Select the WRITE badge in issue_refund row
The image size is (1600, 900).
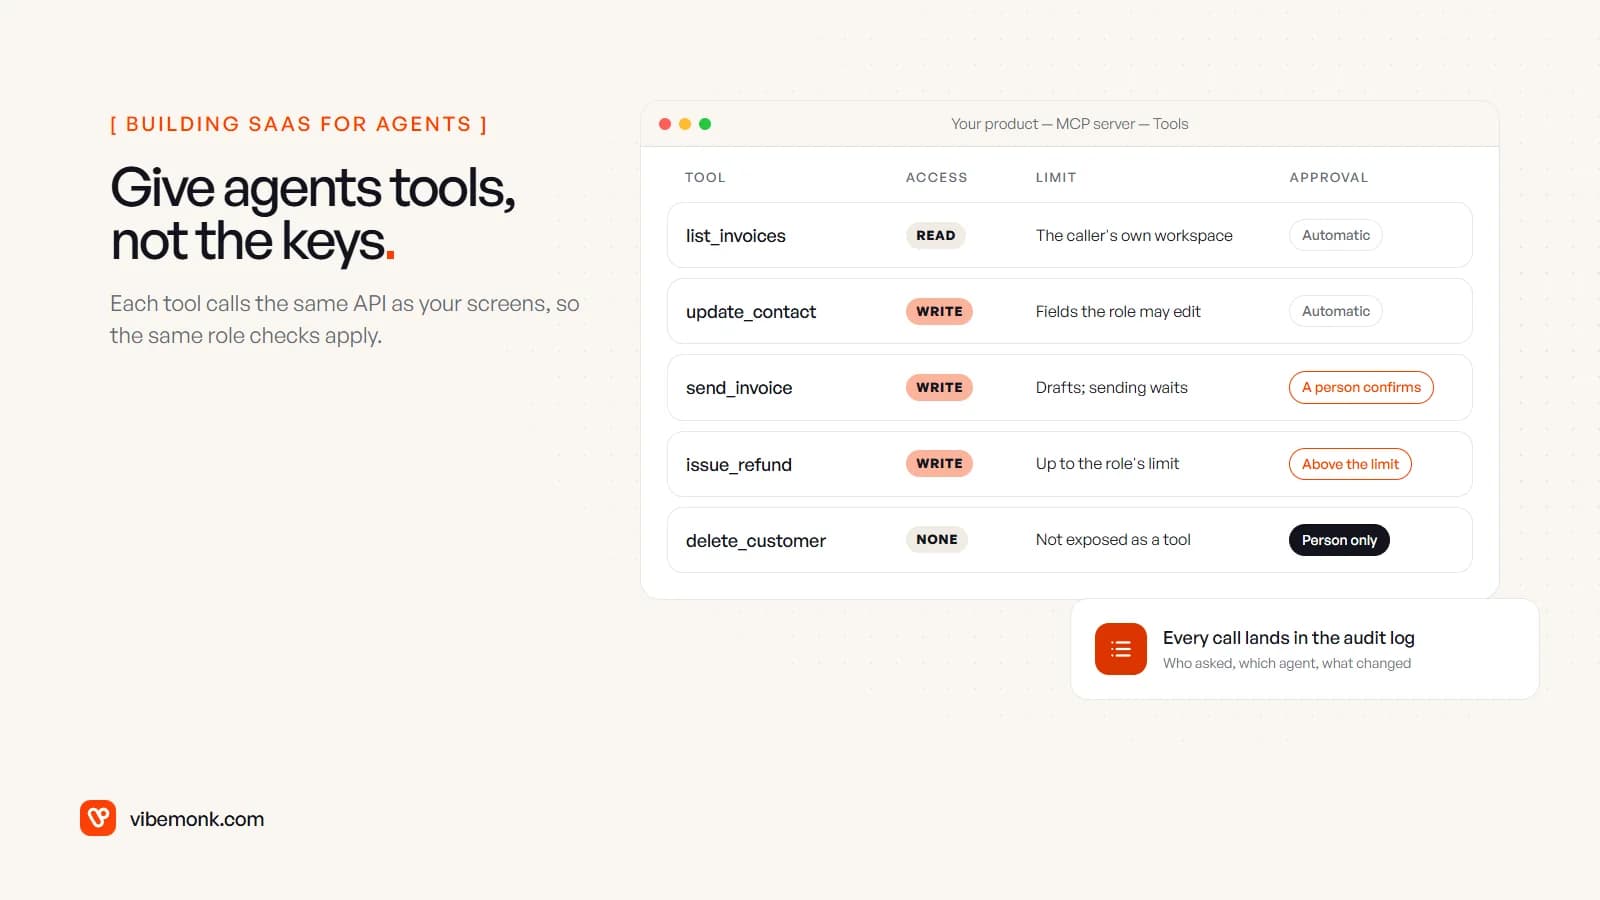tap(939, 463)
